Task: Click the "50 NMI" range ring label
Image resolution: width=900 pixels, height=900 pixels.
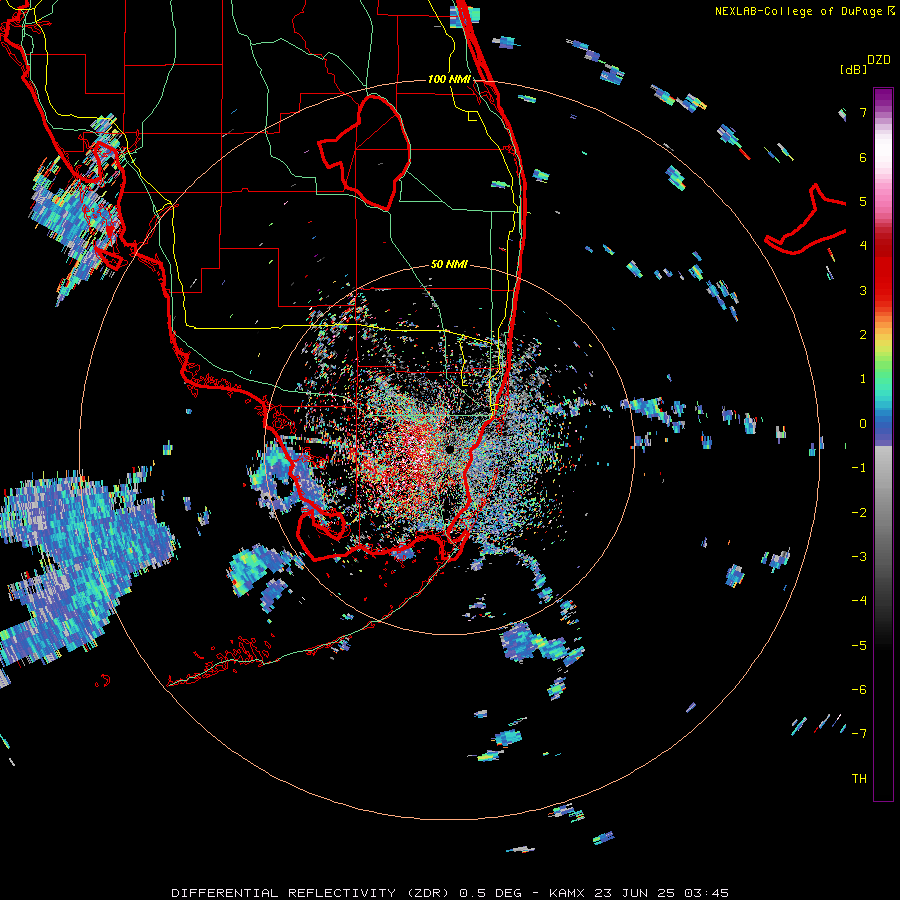Action: (x=449, y=265)
